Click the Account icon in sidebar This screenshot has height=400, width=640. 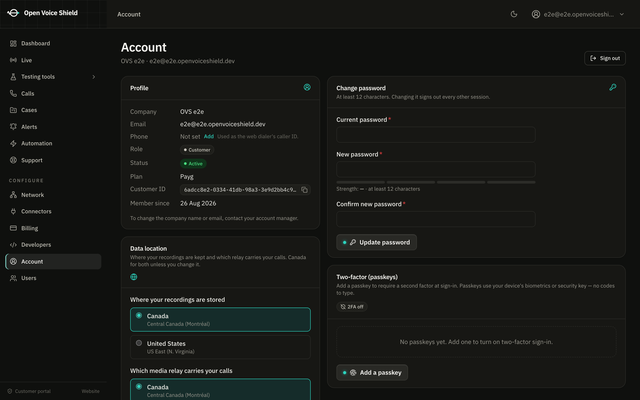(13, 262)
